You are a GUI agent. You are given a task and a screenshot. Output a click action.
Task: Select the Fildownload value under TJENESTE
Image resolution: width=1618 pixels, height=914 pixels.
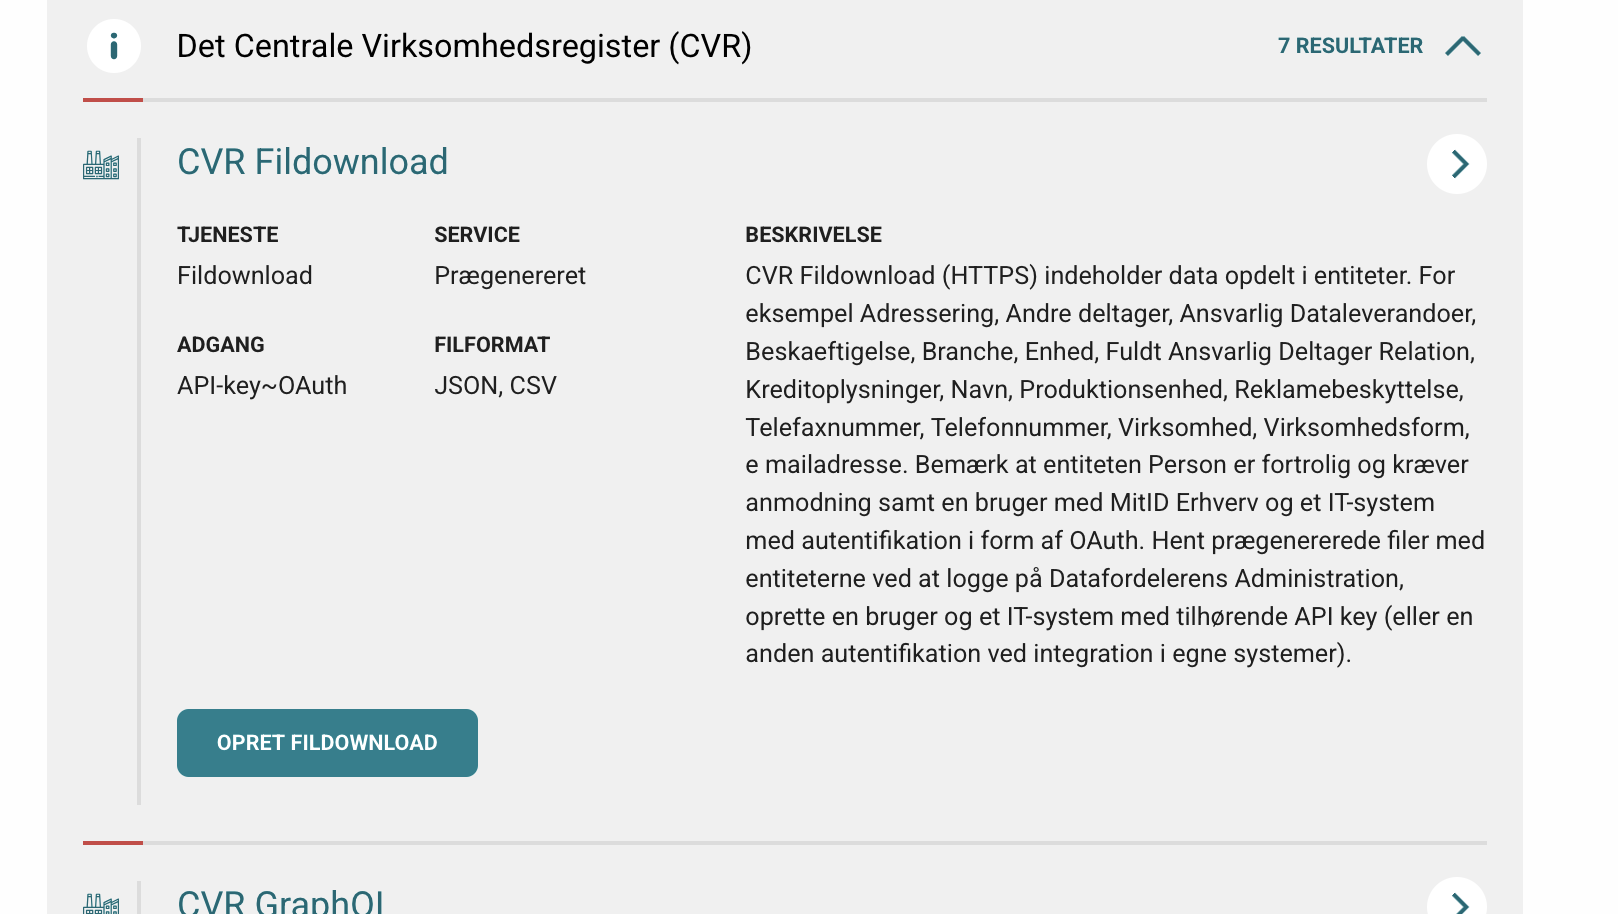coord(244,276)
